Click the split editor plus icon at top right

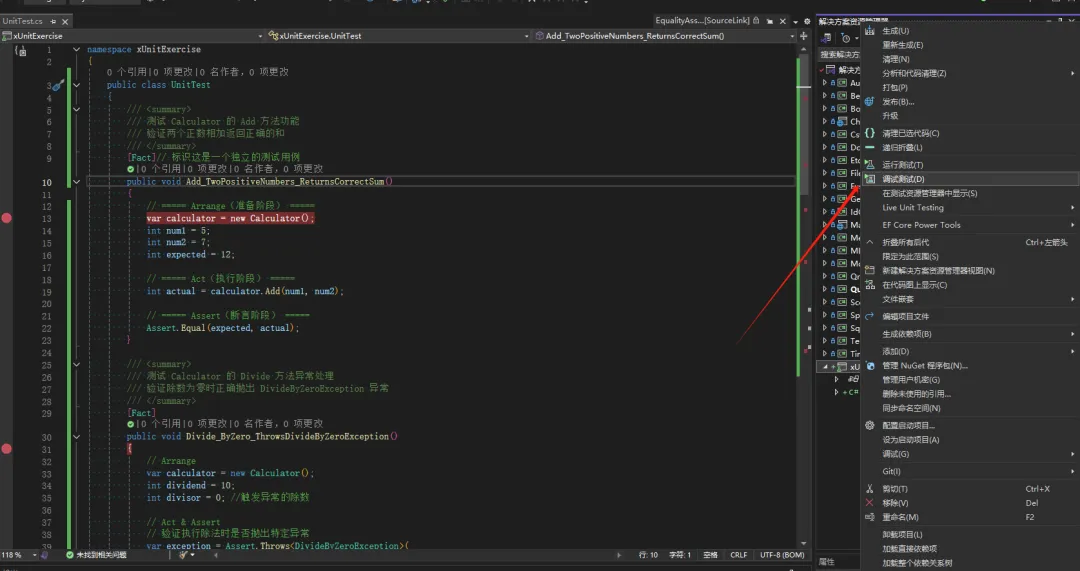(803, 36)
